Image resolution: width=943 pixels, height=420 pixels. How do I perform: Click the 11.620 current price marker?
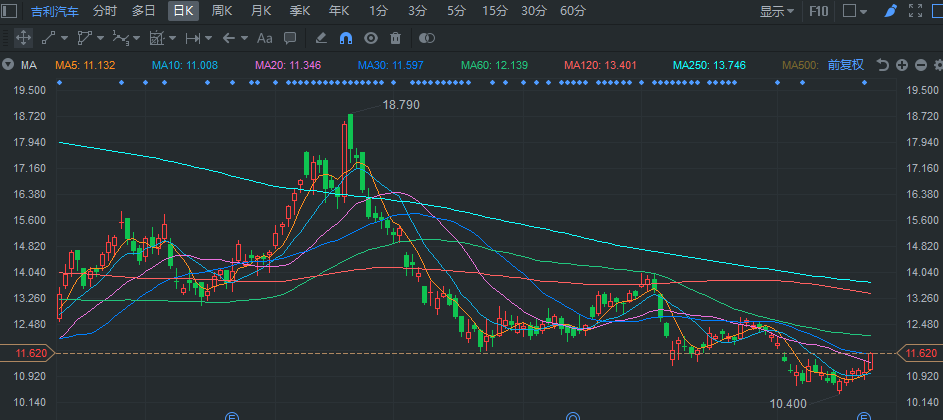click(919, 353)
